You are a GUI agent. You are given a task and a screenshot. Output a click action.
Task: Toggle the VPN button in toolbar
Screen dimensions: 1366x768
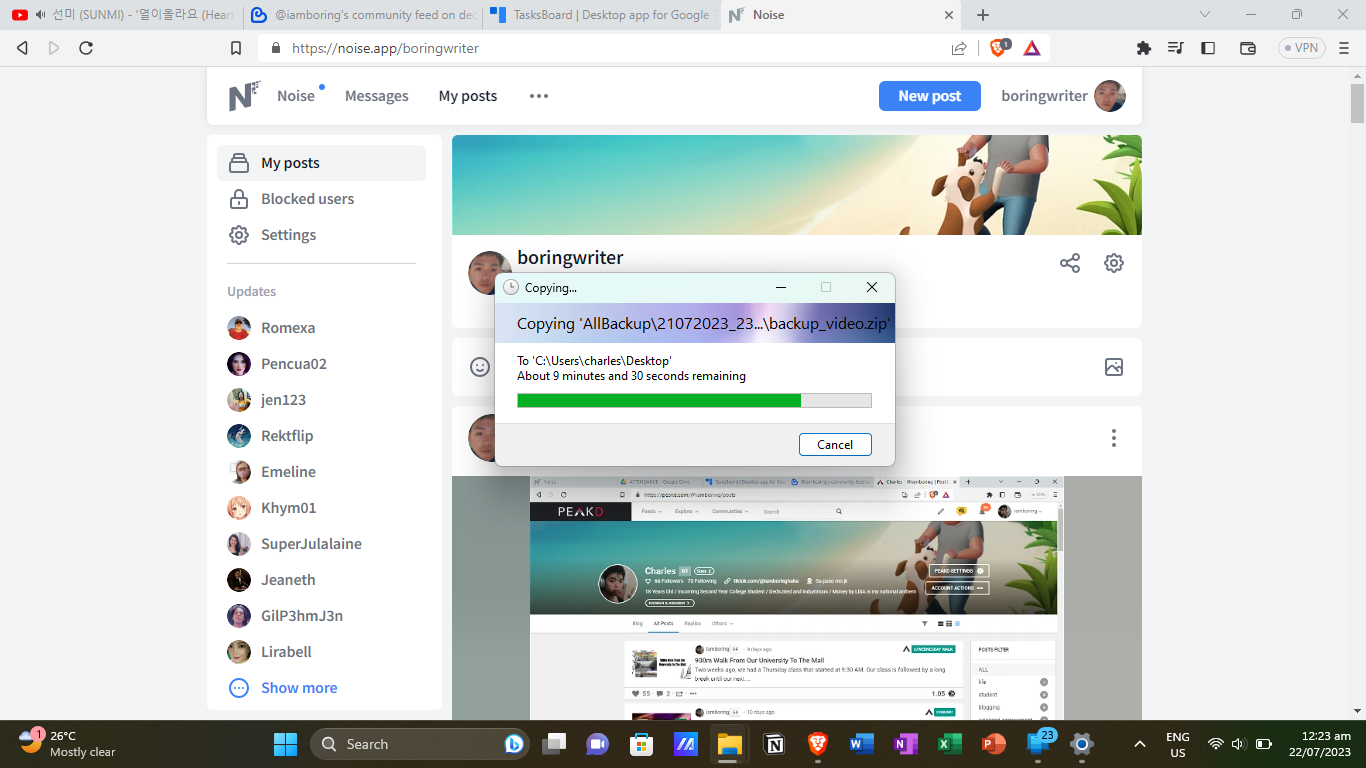[x=1300, y=48]
